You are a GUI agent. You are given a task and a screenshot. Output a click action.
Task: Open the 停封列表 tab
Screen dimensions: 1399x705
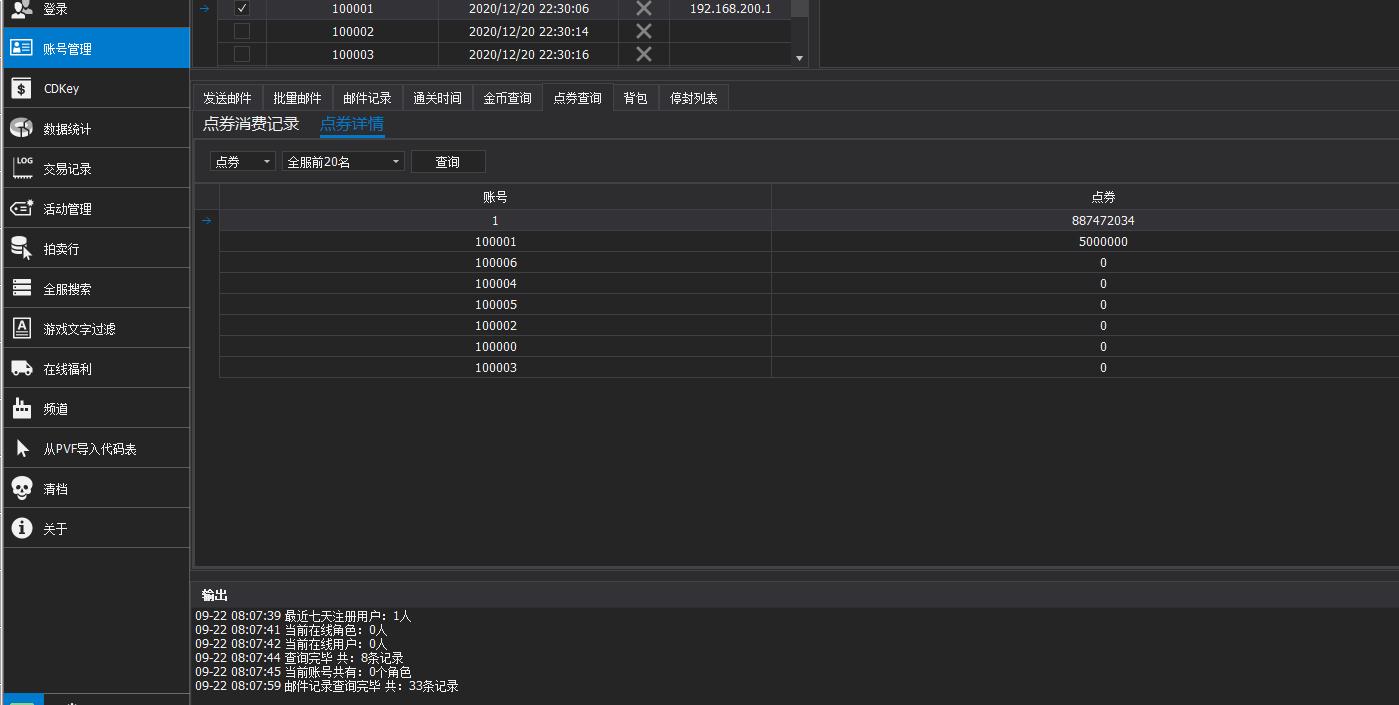[693, 98]
